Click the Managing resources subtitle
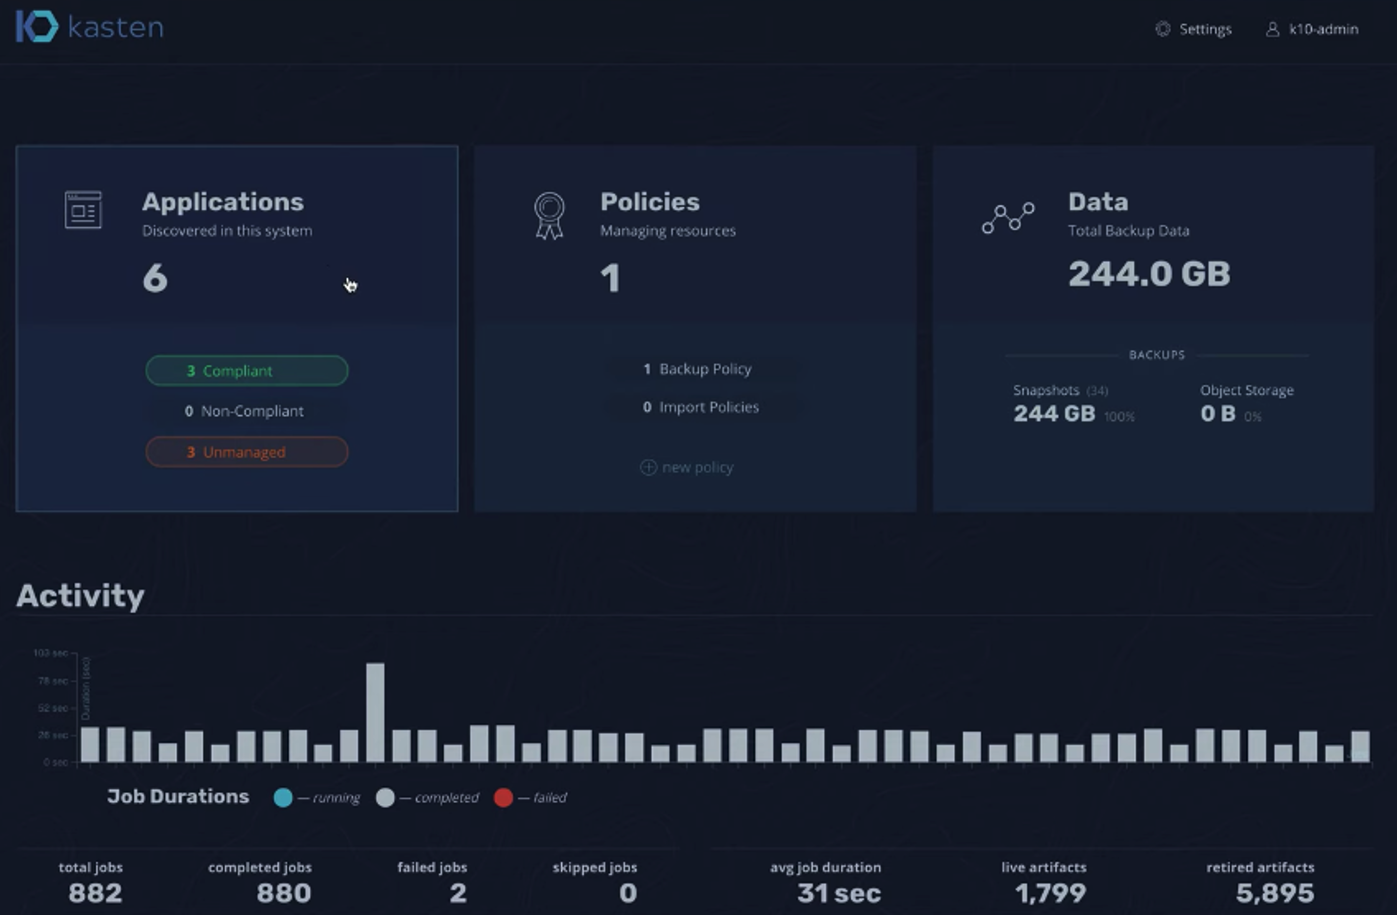 click(x=668, y=231)
